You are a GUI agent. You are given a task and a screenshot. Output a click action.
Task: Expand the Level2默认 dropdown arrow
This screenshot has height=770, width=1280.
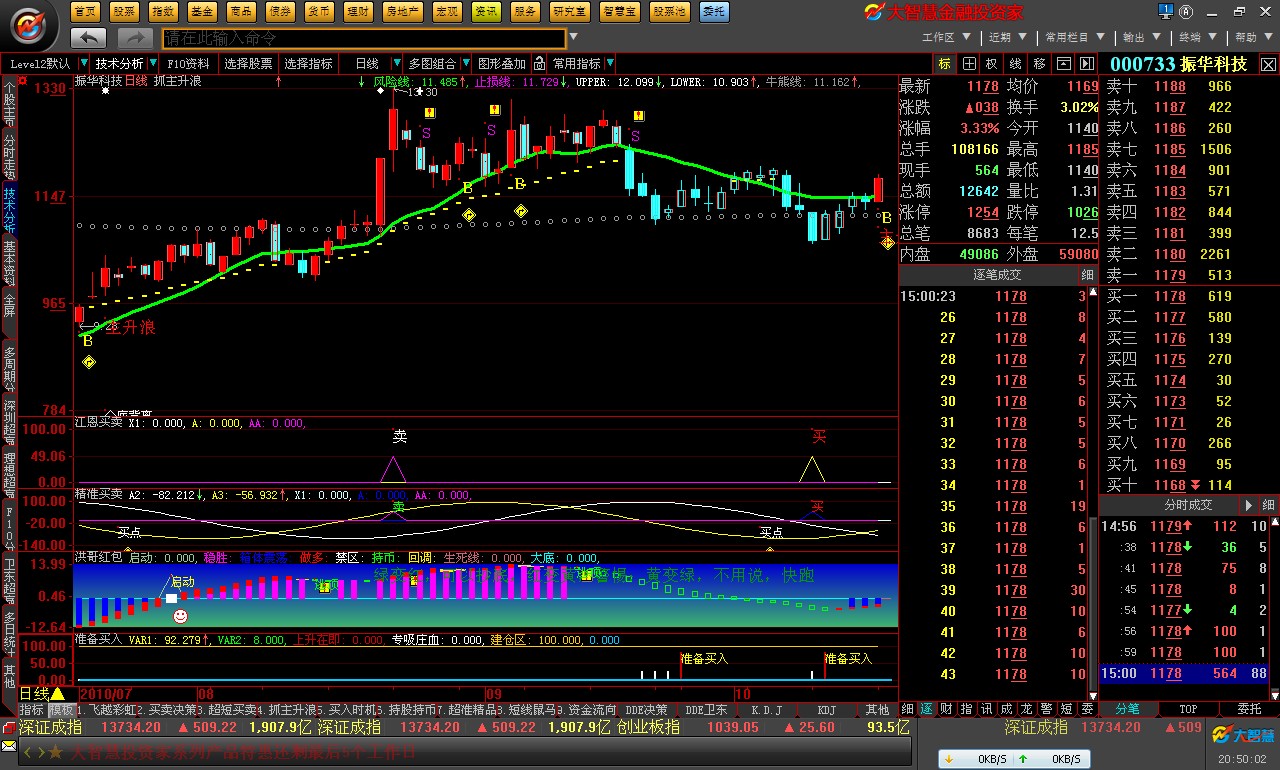click(84, 63)
